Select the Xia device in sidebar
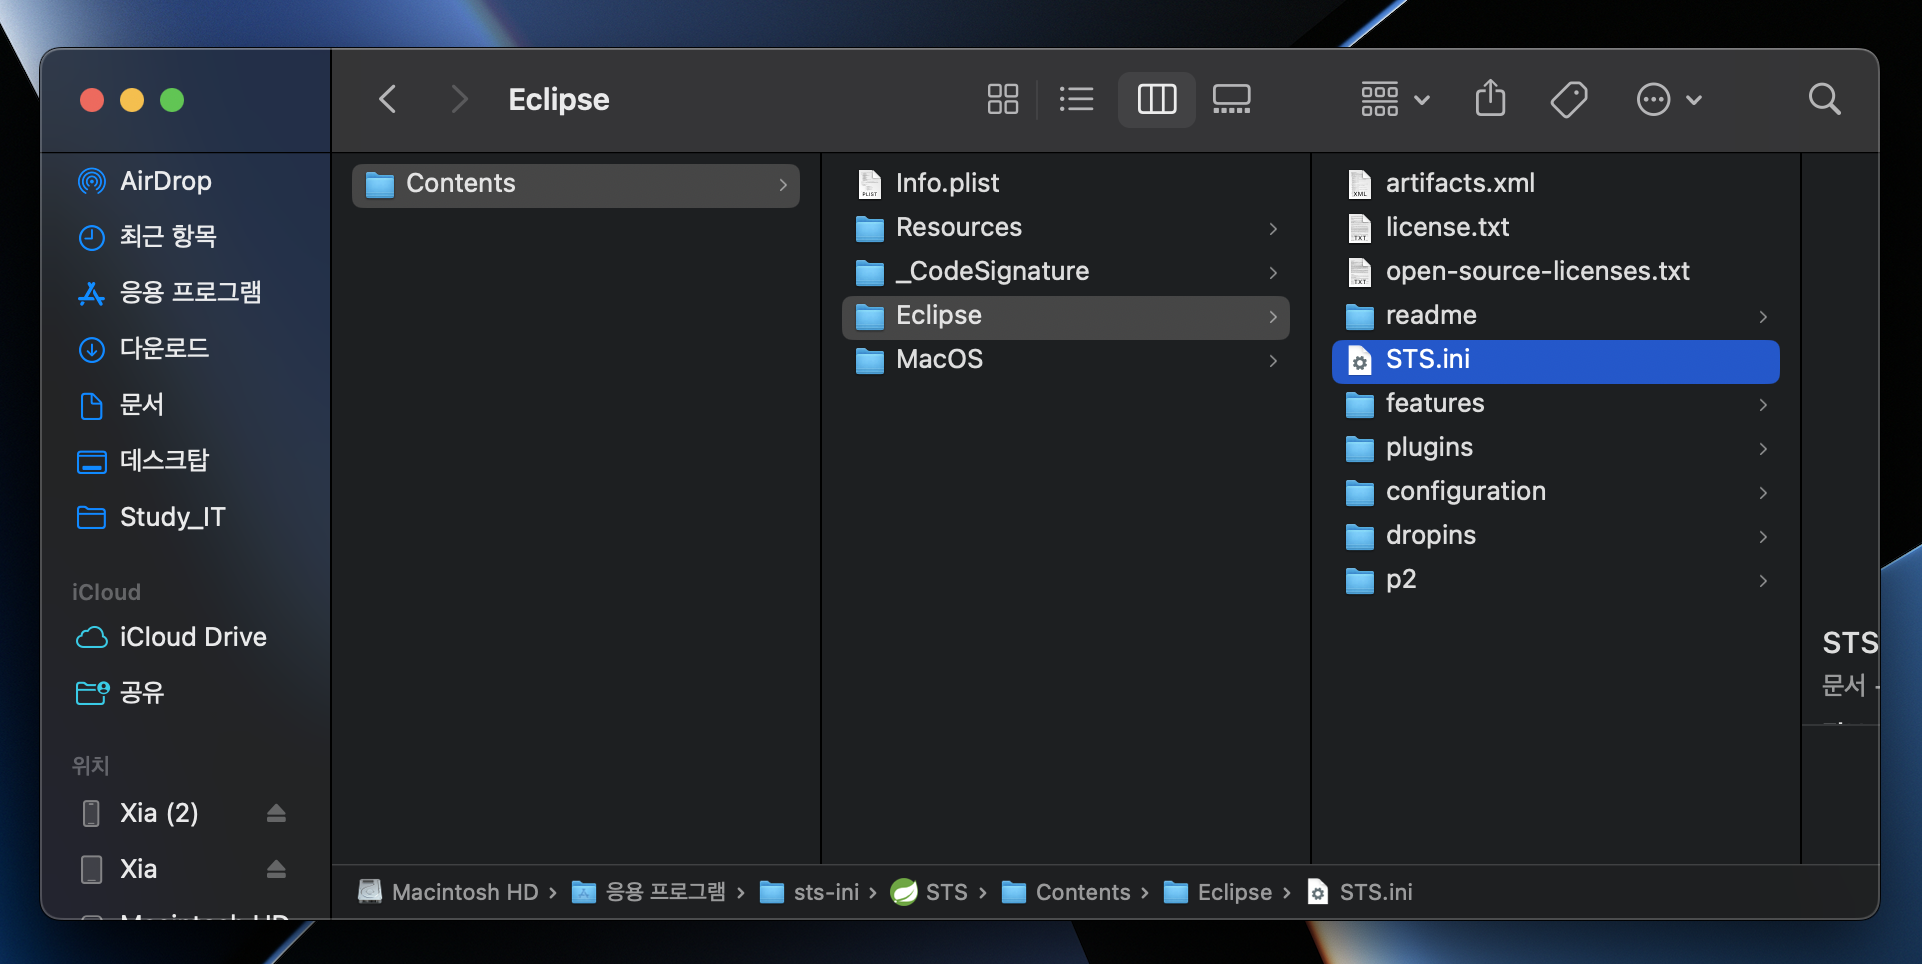Screen dimensions: 1922x964 click(x=138, y=869)
